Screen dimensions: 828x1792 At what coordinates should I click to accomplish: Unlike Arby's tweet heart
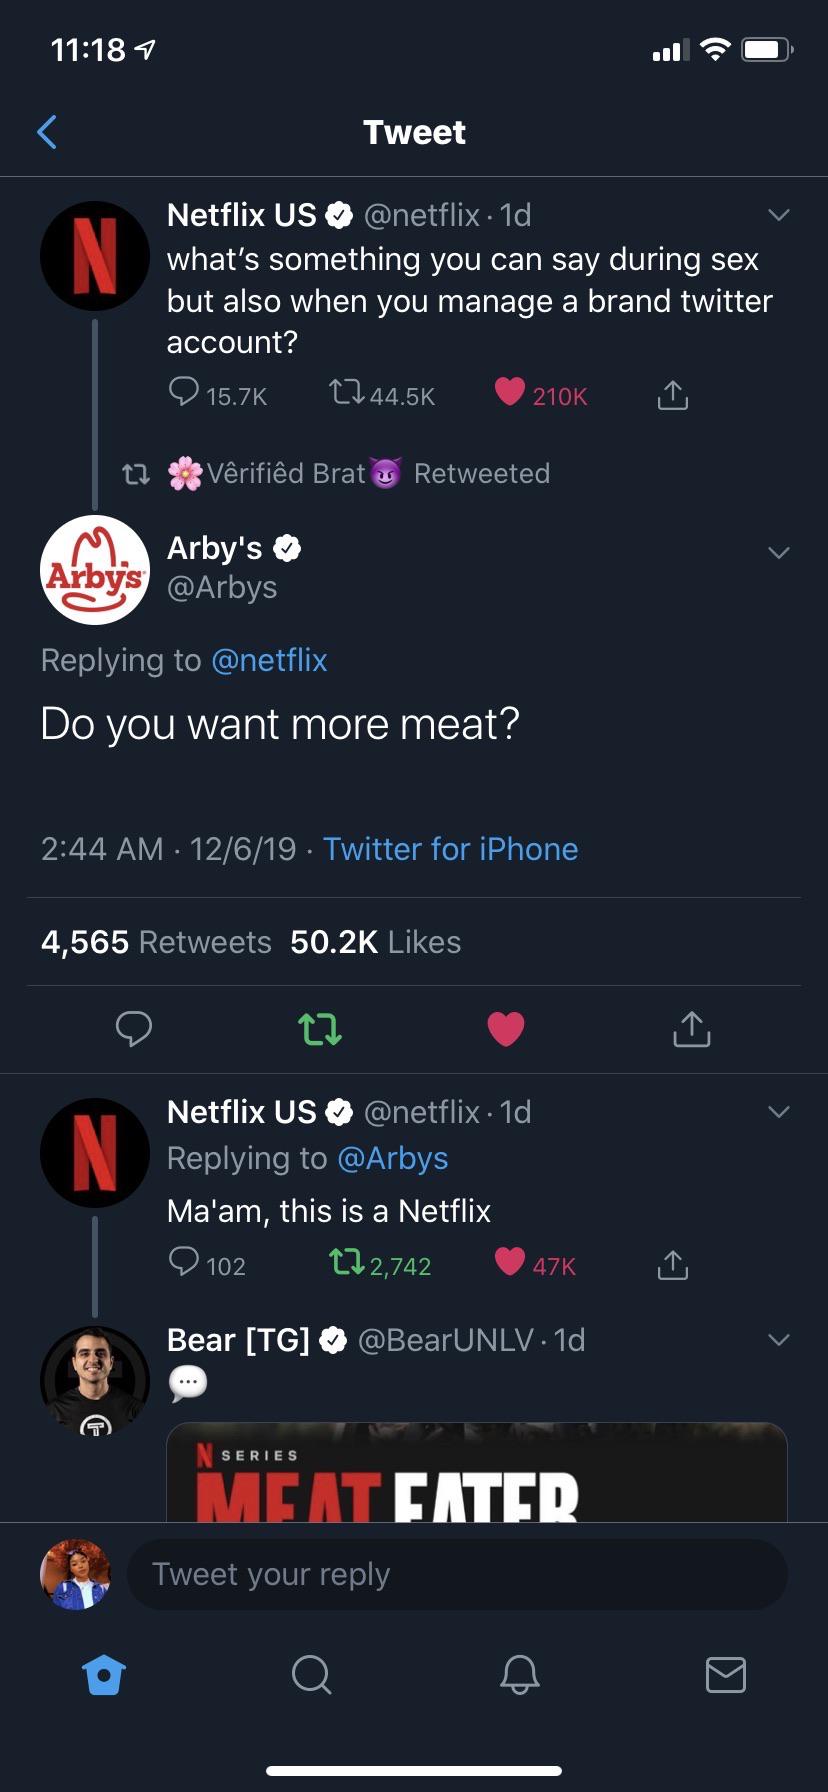[x=505, y=1028]
